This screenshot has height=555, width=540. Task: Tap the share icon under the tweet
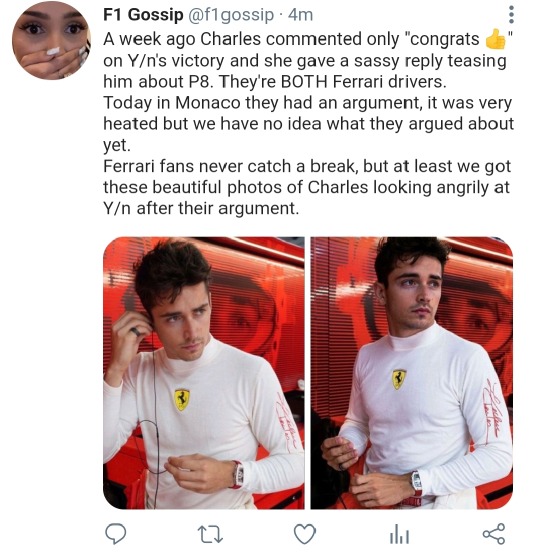[x=494, y=533]
